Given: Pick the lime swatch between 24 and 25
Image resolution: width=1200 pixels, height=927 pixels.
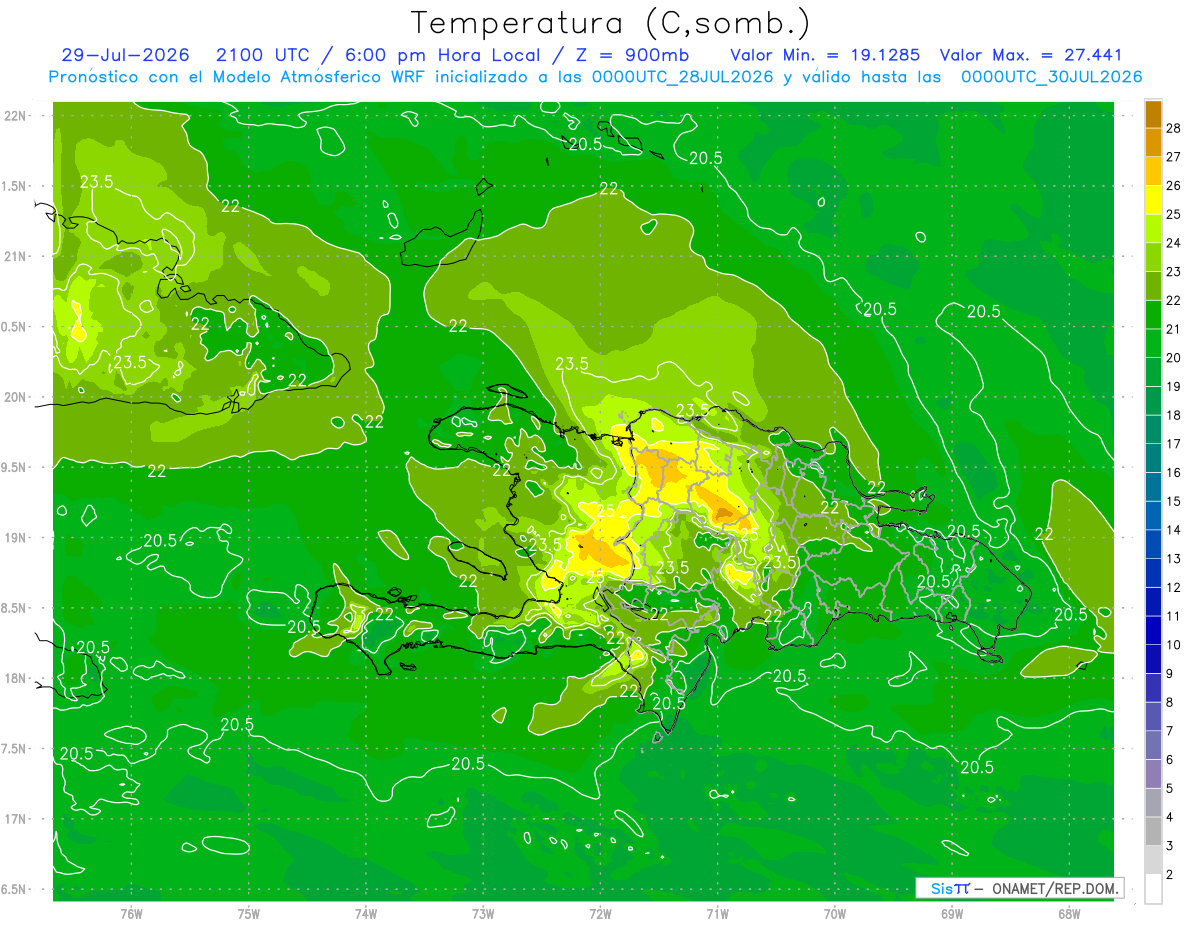Looking at the screenshot, I should pos(1153,229).
